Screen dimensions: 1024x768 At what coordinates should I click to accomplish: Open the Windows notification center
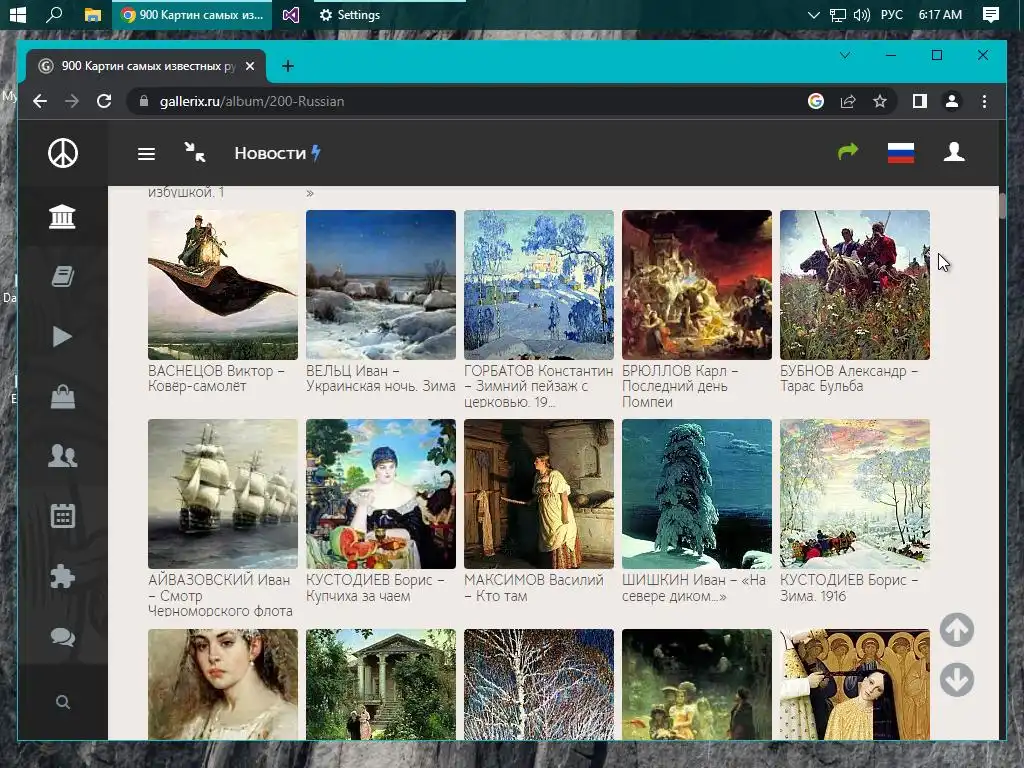point(991,14)
